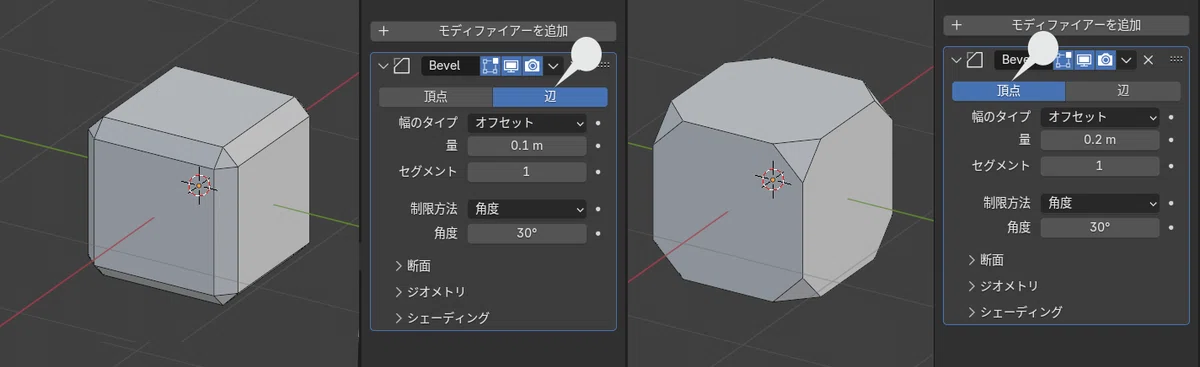Image resolution: width=1200 pixels, height=367 pixels.
Task: Expand ジオメトリ section in right panel
Action: [1003, 286]
